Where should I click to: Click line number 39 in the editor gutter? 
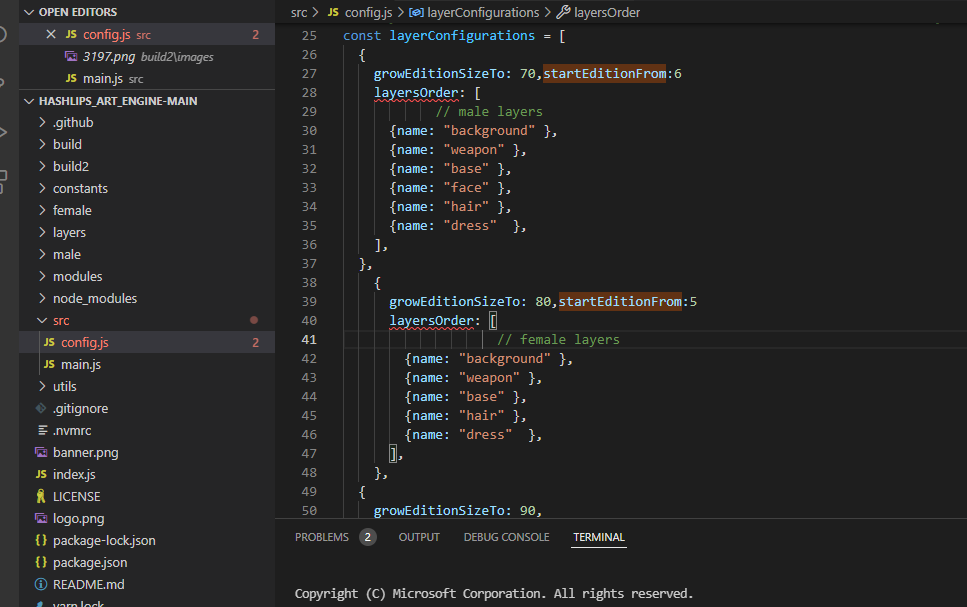[x=311, y=300]
